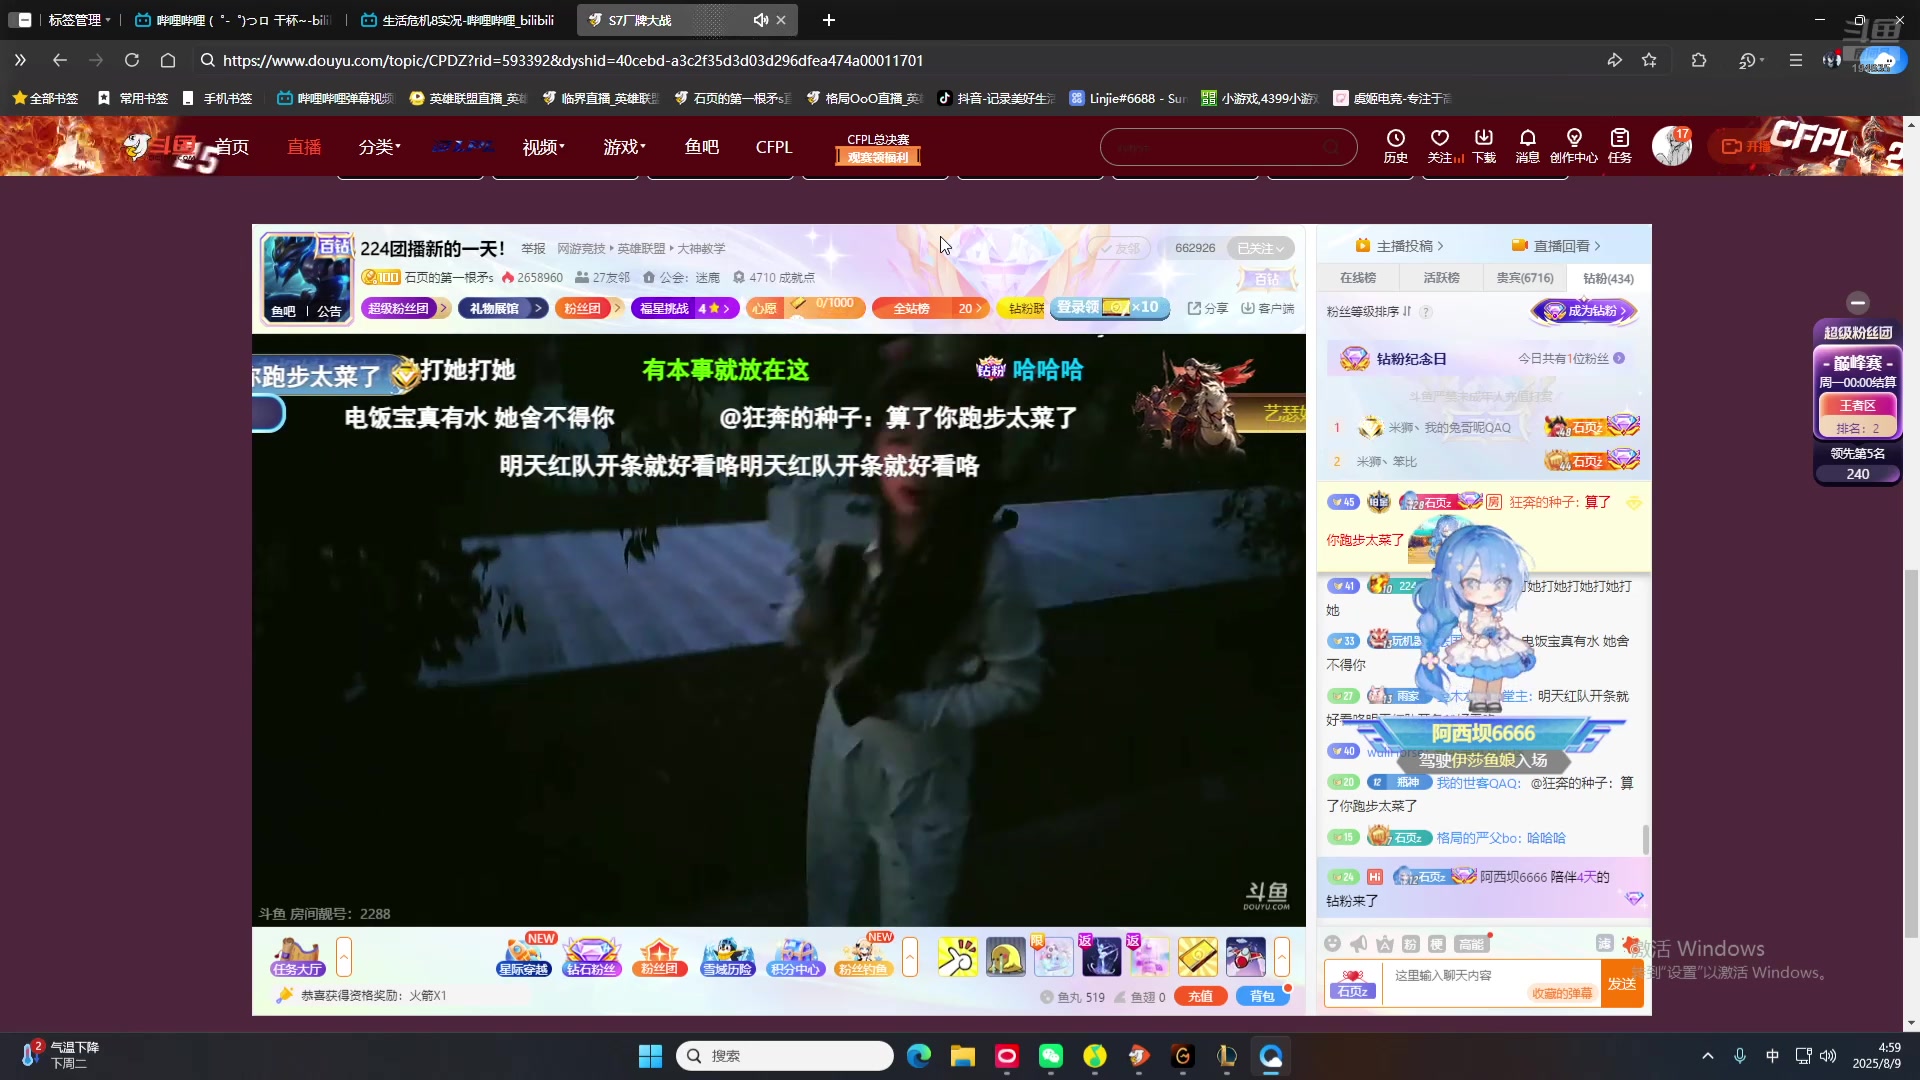Click 成为钻粉 button
1920x1080 pixels.
click(1584, 311)
